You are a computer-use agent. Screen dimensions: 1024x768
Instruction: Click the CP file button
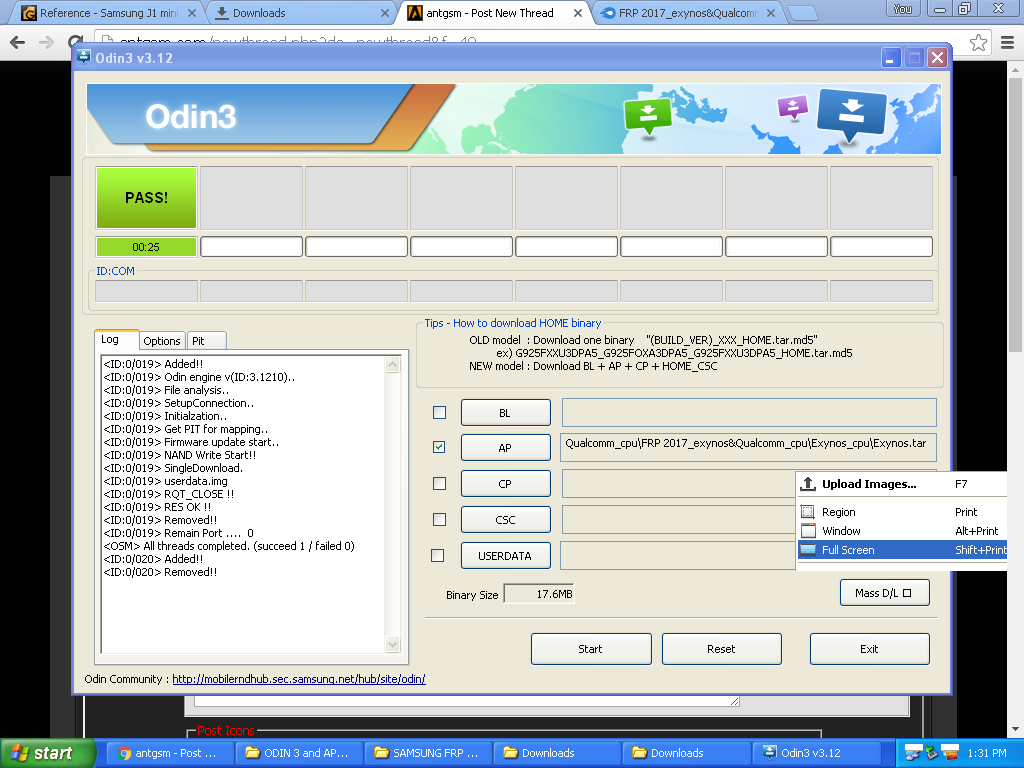coord(505,484)
